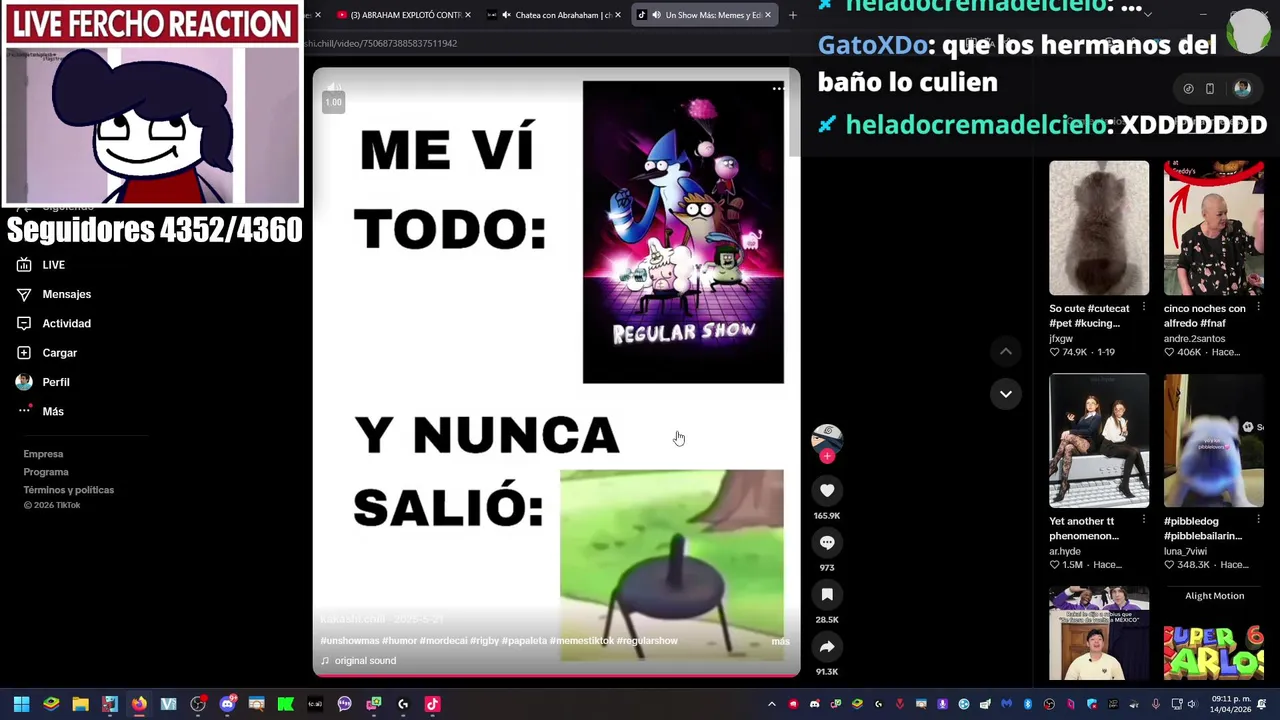
Task: Share the video with the 91.3K arrow
Action: 827,646
